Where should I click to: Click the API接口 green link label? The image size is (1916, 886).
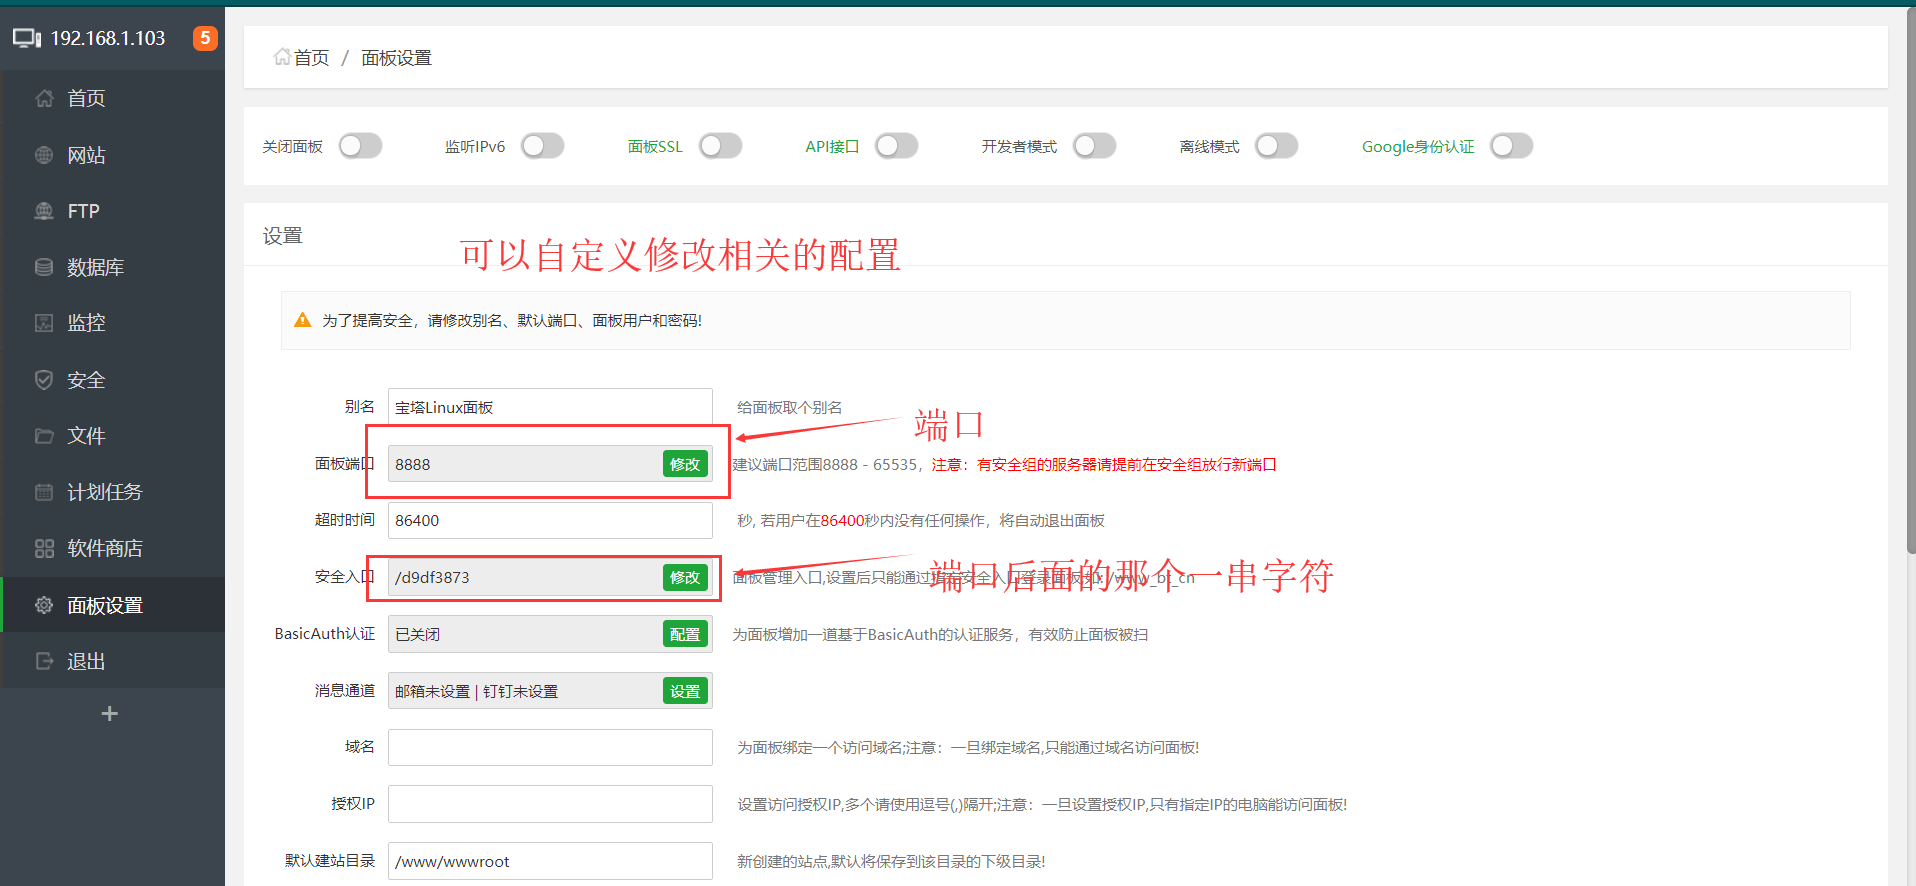click(x=832, y=147)
